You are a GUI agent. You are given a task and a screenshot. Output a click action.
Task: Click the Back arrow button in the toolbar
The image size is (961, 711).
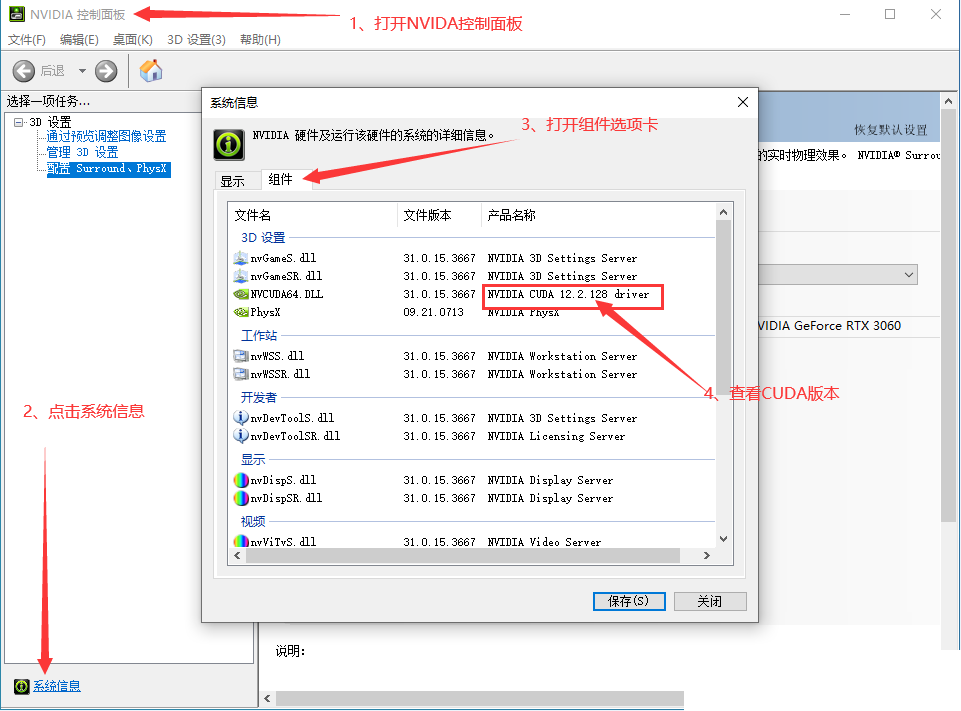[24, 71]
